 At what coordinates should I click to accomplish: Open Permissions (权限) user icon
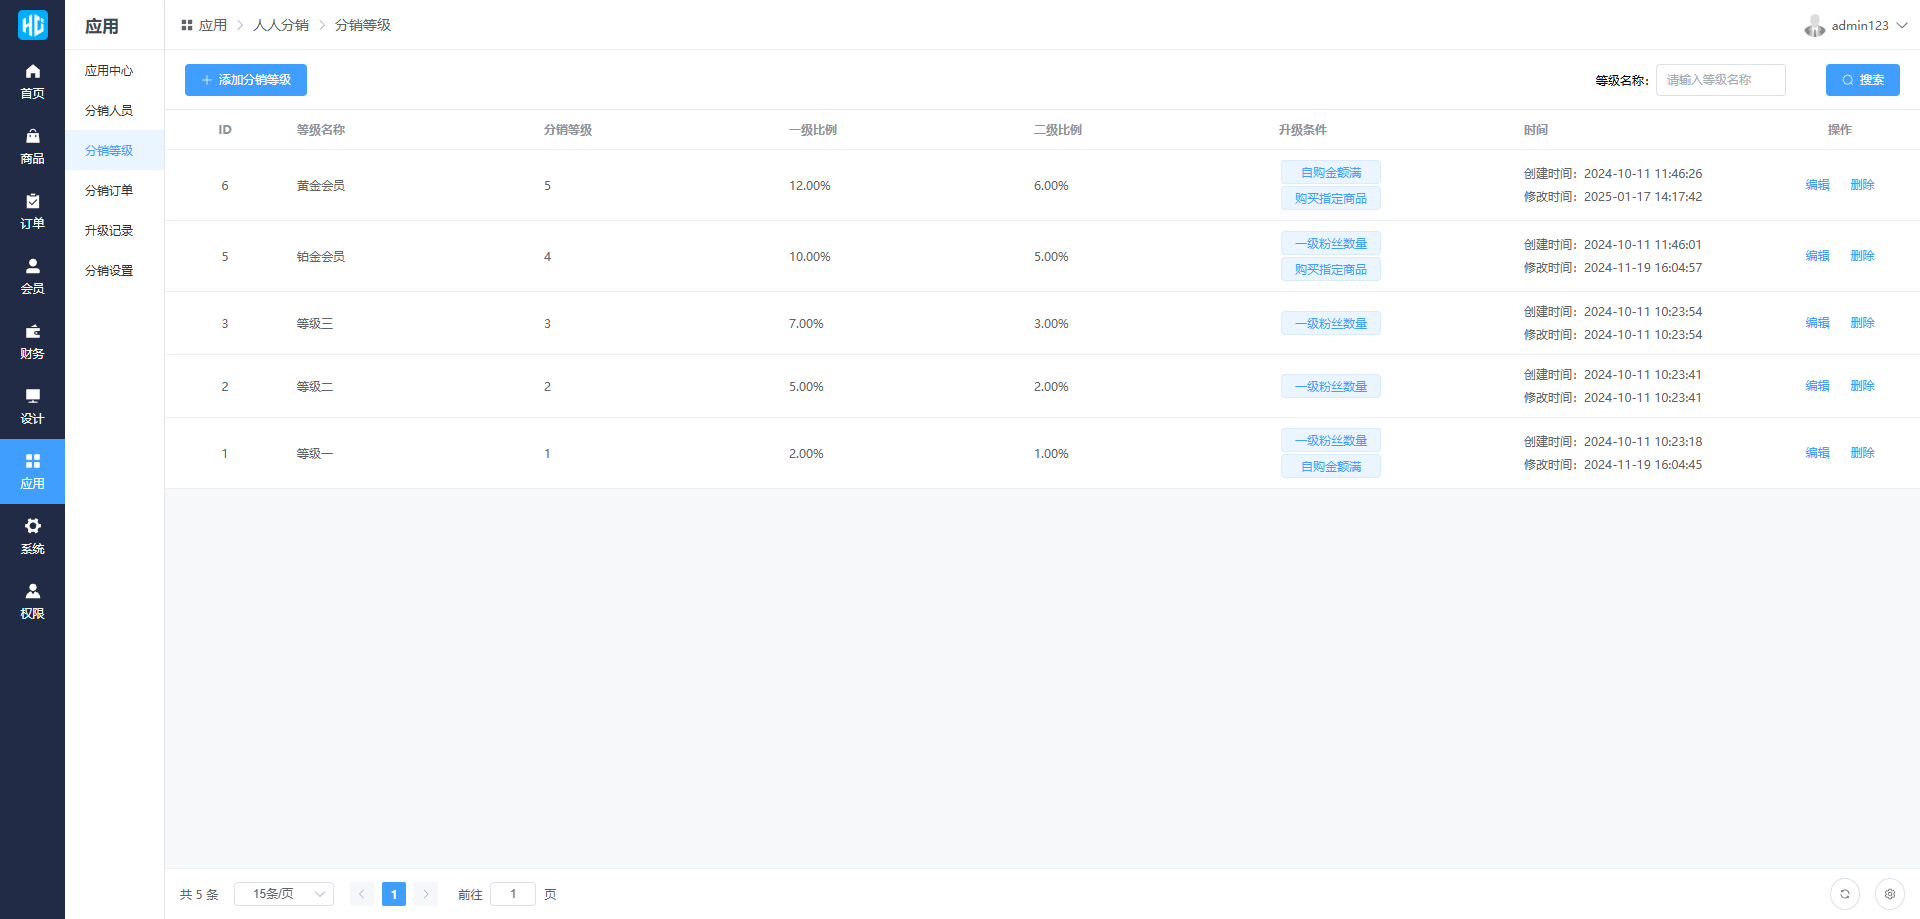coord(32,591)
